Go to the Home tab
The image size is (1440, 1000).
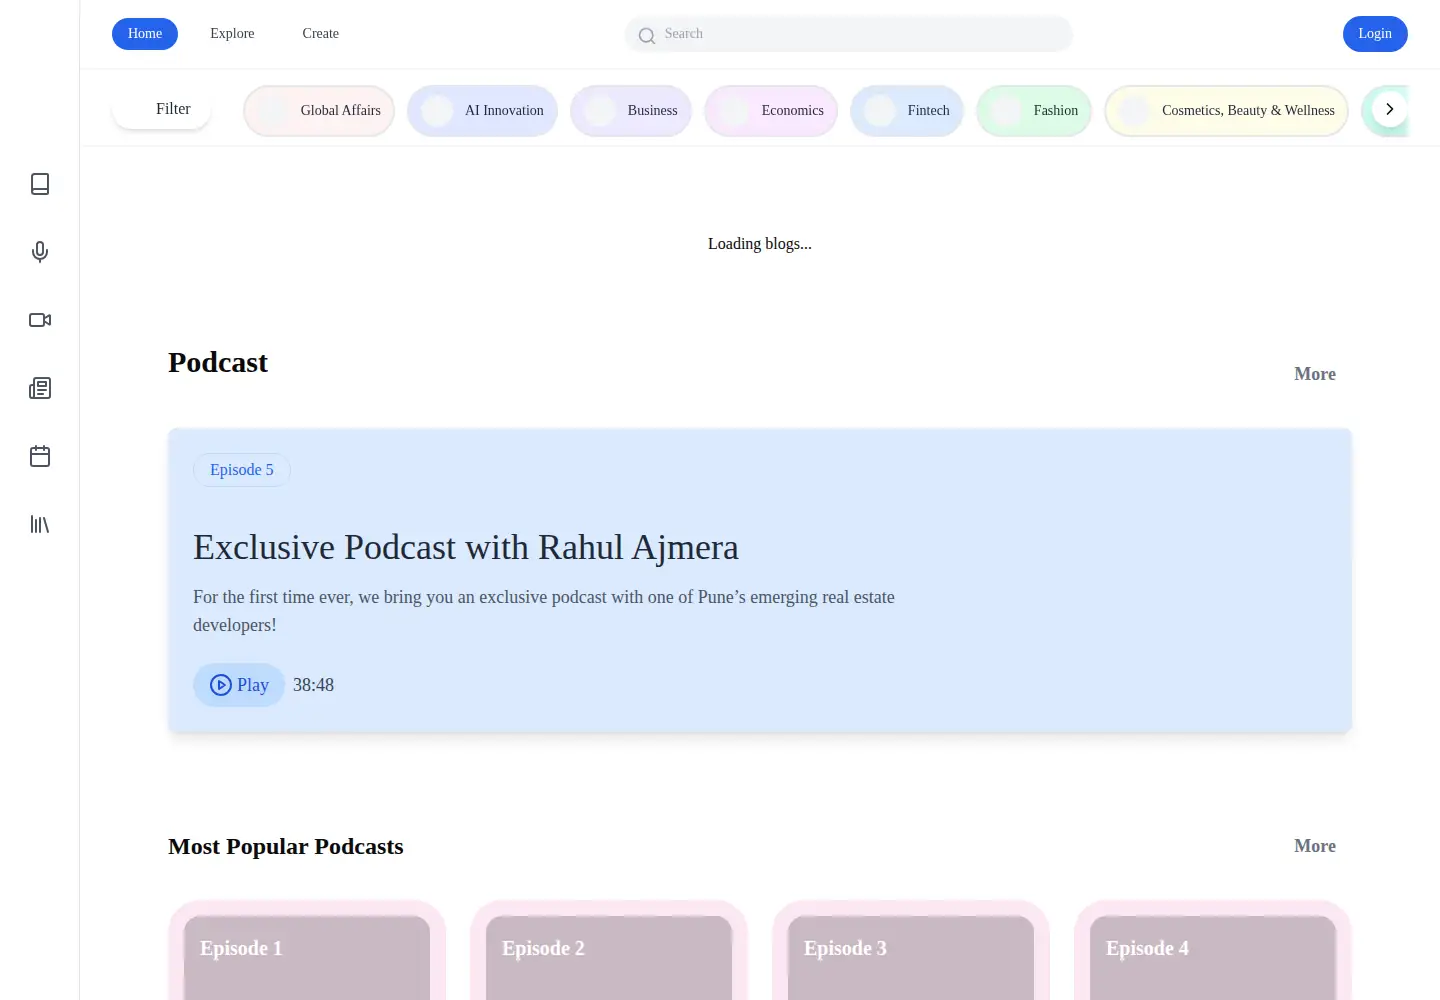pyautogui.click(x=145, y=34)
